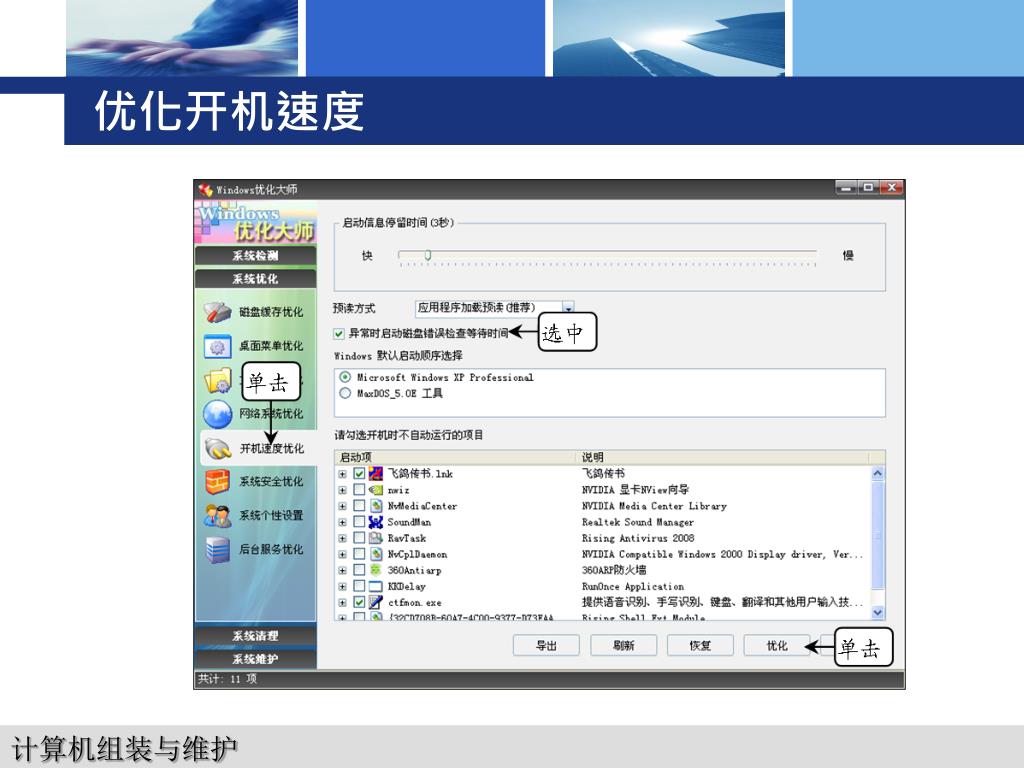Click the nwiz NVIDIA icon

tap(376, 490)
